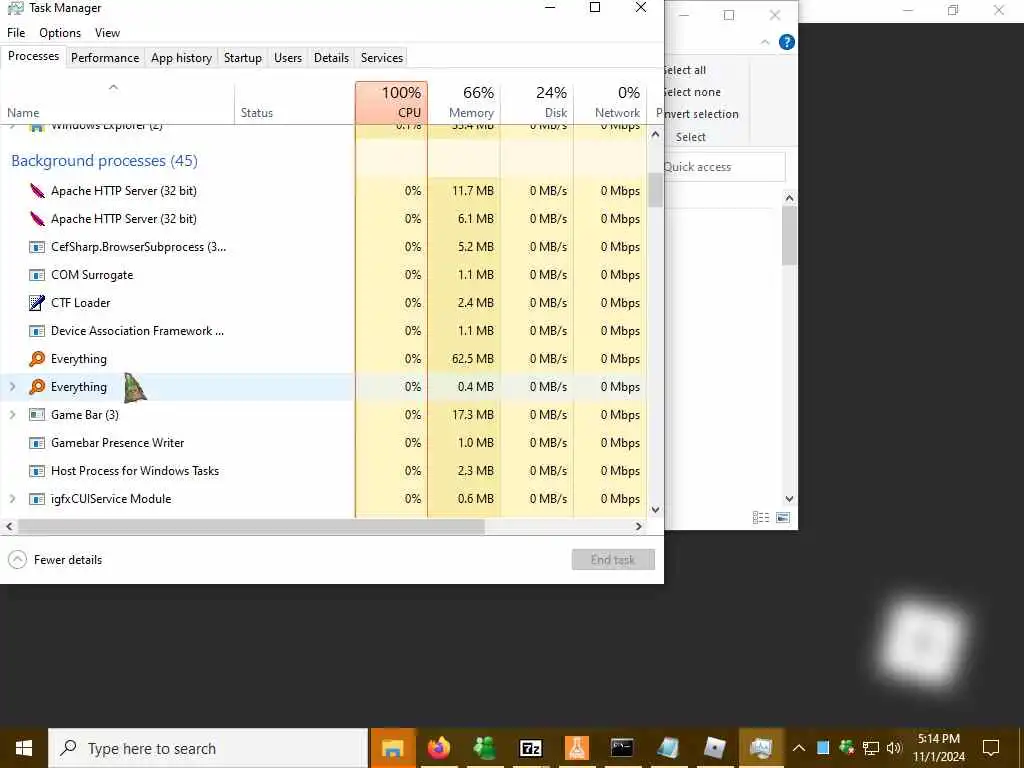Open the volume control in system tray

894,748
